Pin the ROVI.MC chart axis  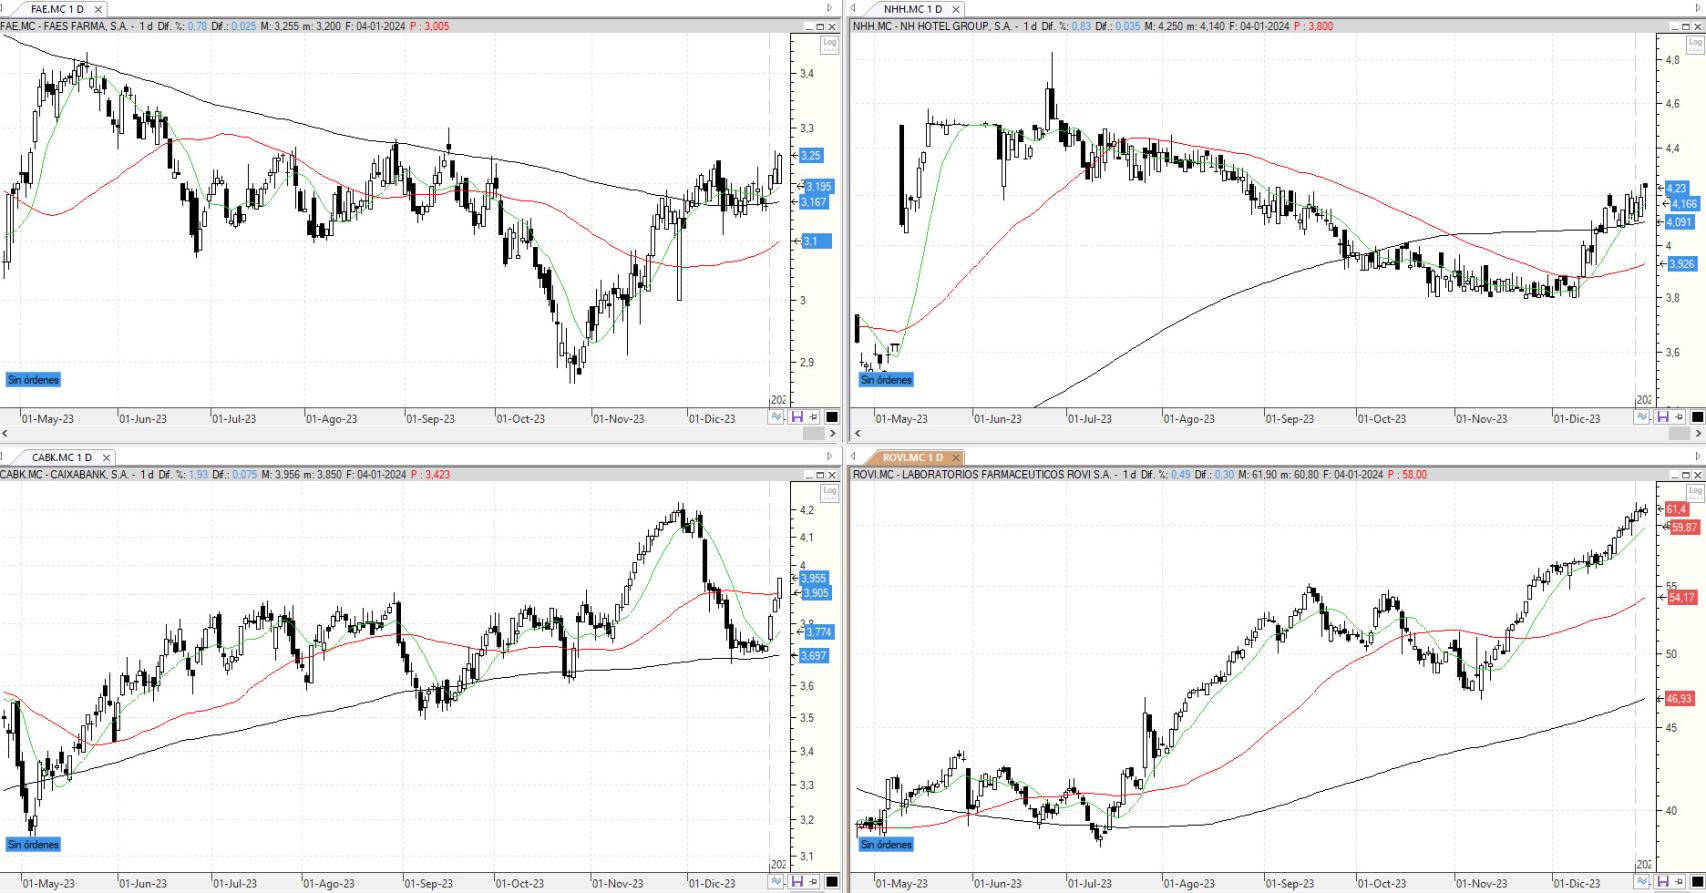point(1679,881)
